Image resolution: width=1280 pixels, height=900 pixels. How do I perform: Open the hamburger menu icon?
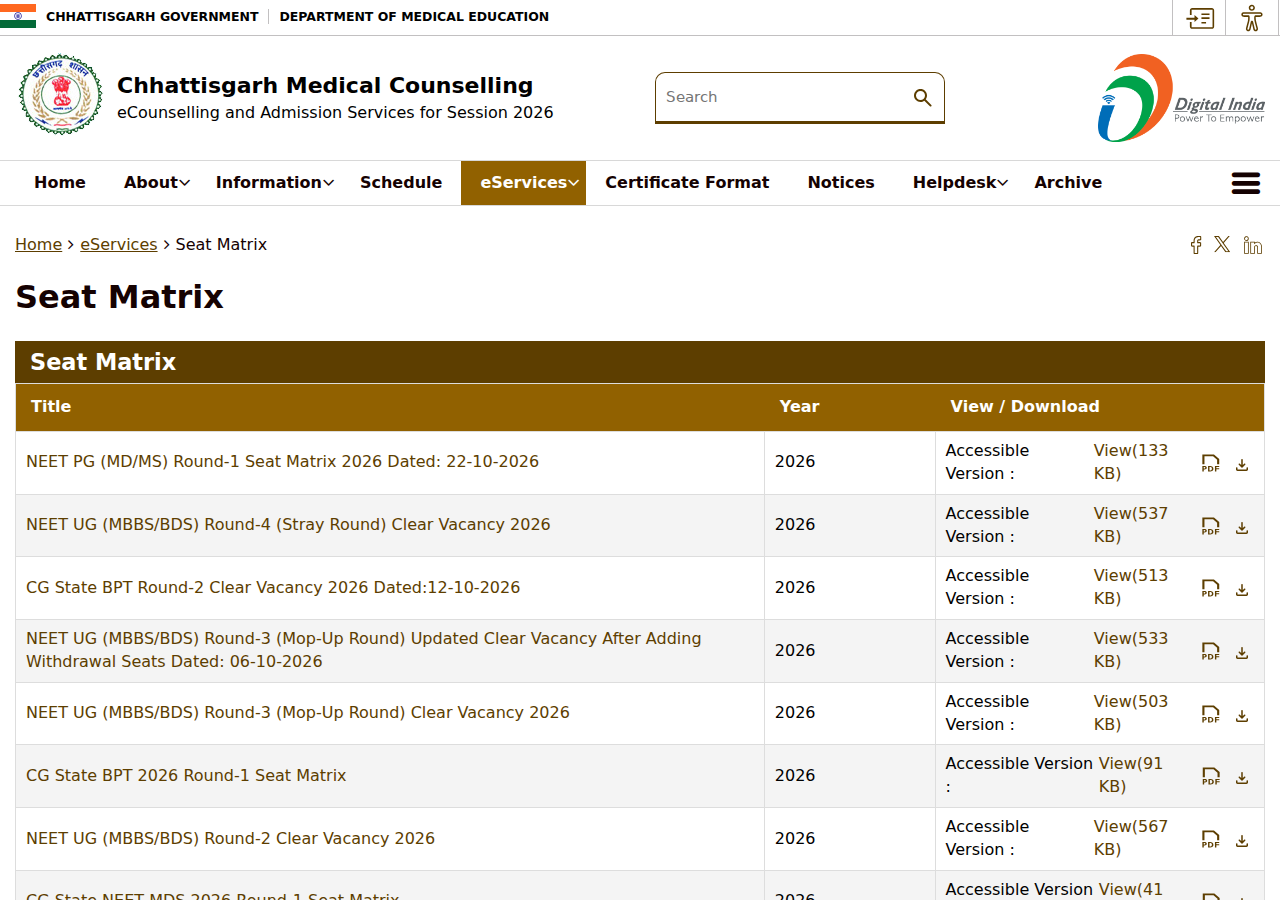pos(1245,183)
